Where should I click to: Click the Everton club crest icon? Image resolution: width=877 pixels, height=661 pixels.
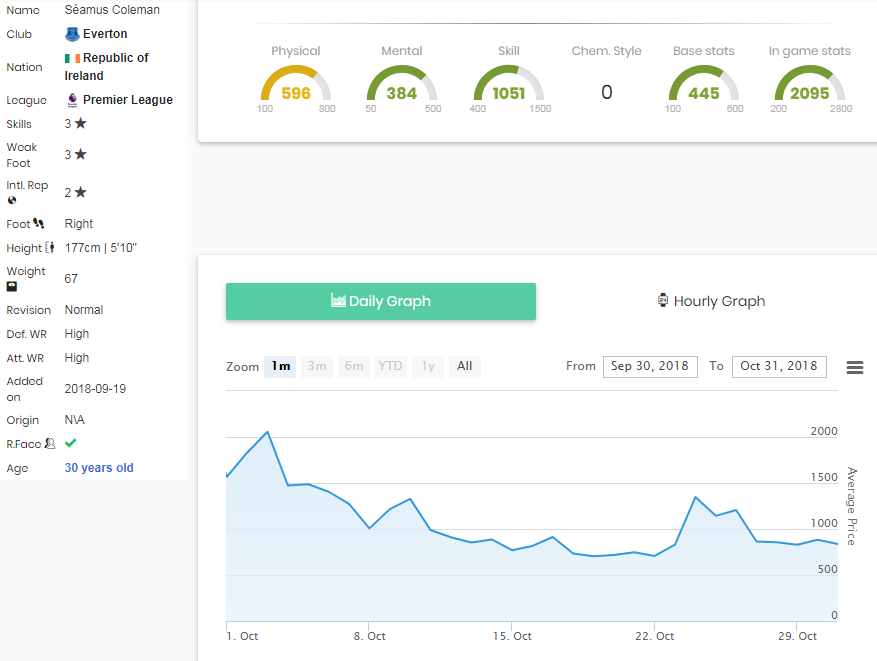72,34
